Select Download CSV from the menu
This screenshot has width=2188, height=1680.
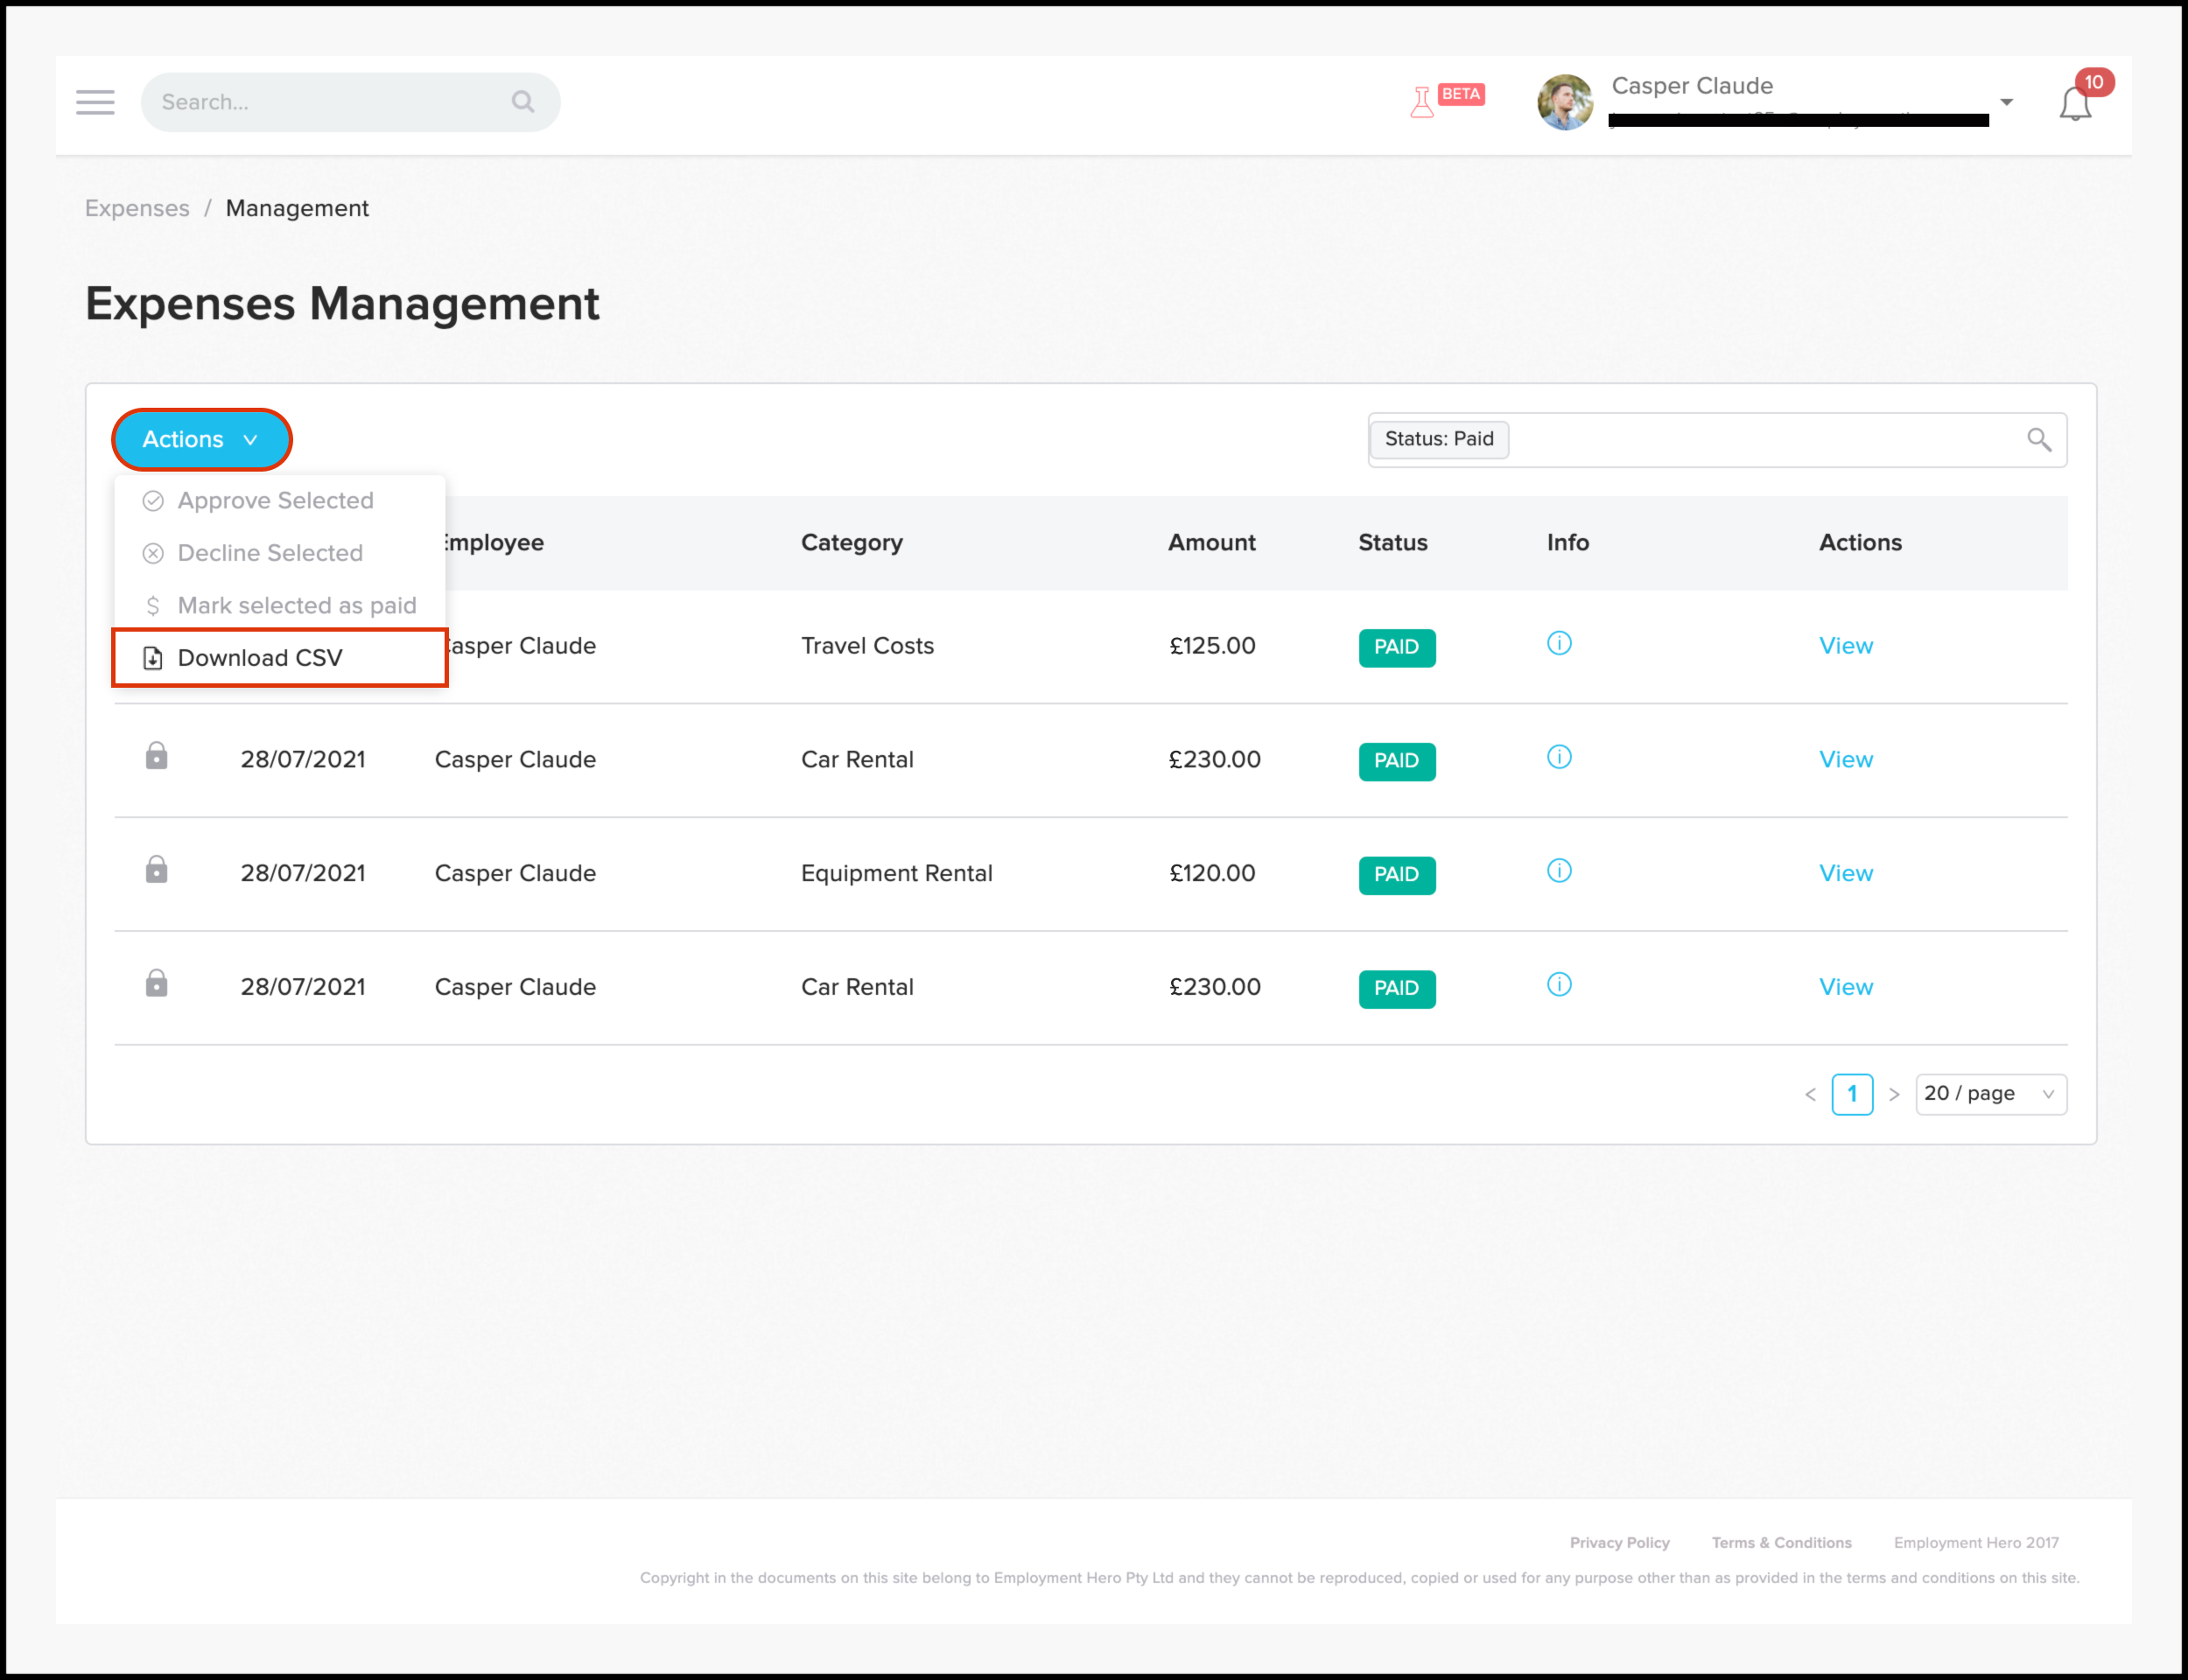coord(260,658)
